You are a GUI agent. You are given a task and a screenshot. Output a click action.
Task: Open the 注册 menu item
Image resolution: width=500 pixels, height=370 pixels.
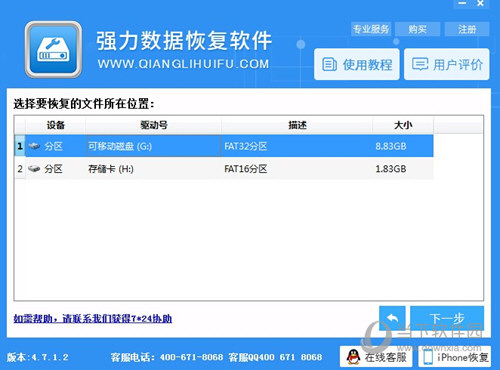coord(467,29)
